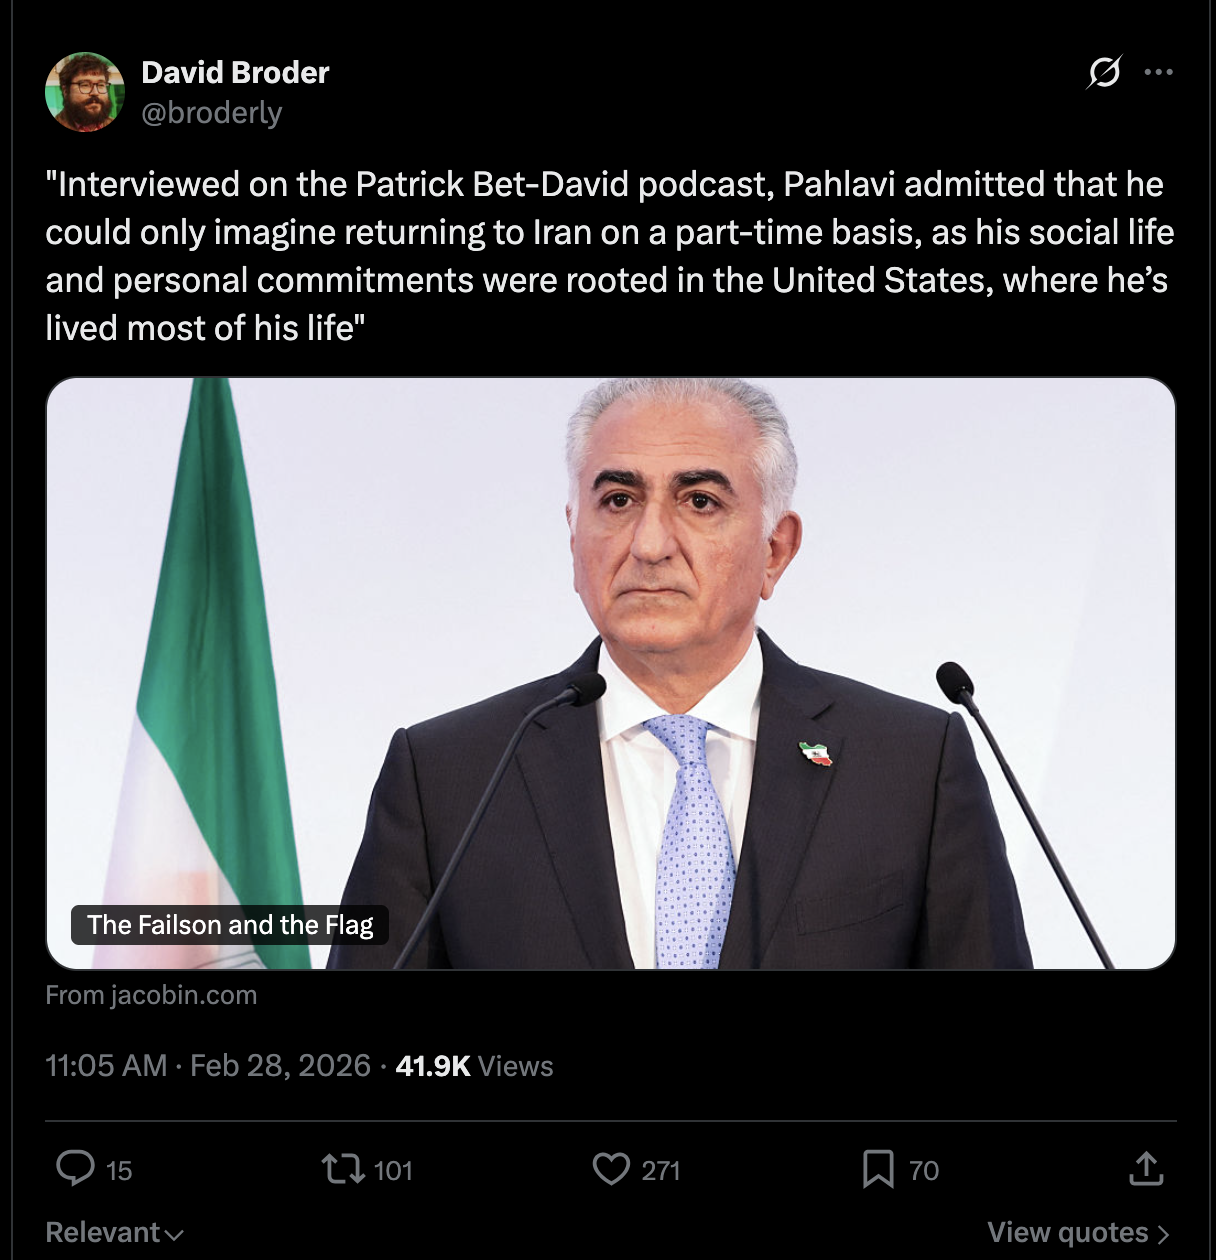This screenshot has width=1216, height=1260.
Task: Open David Broder's profile picture
Action: click(x=85, y=92)
